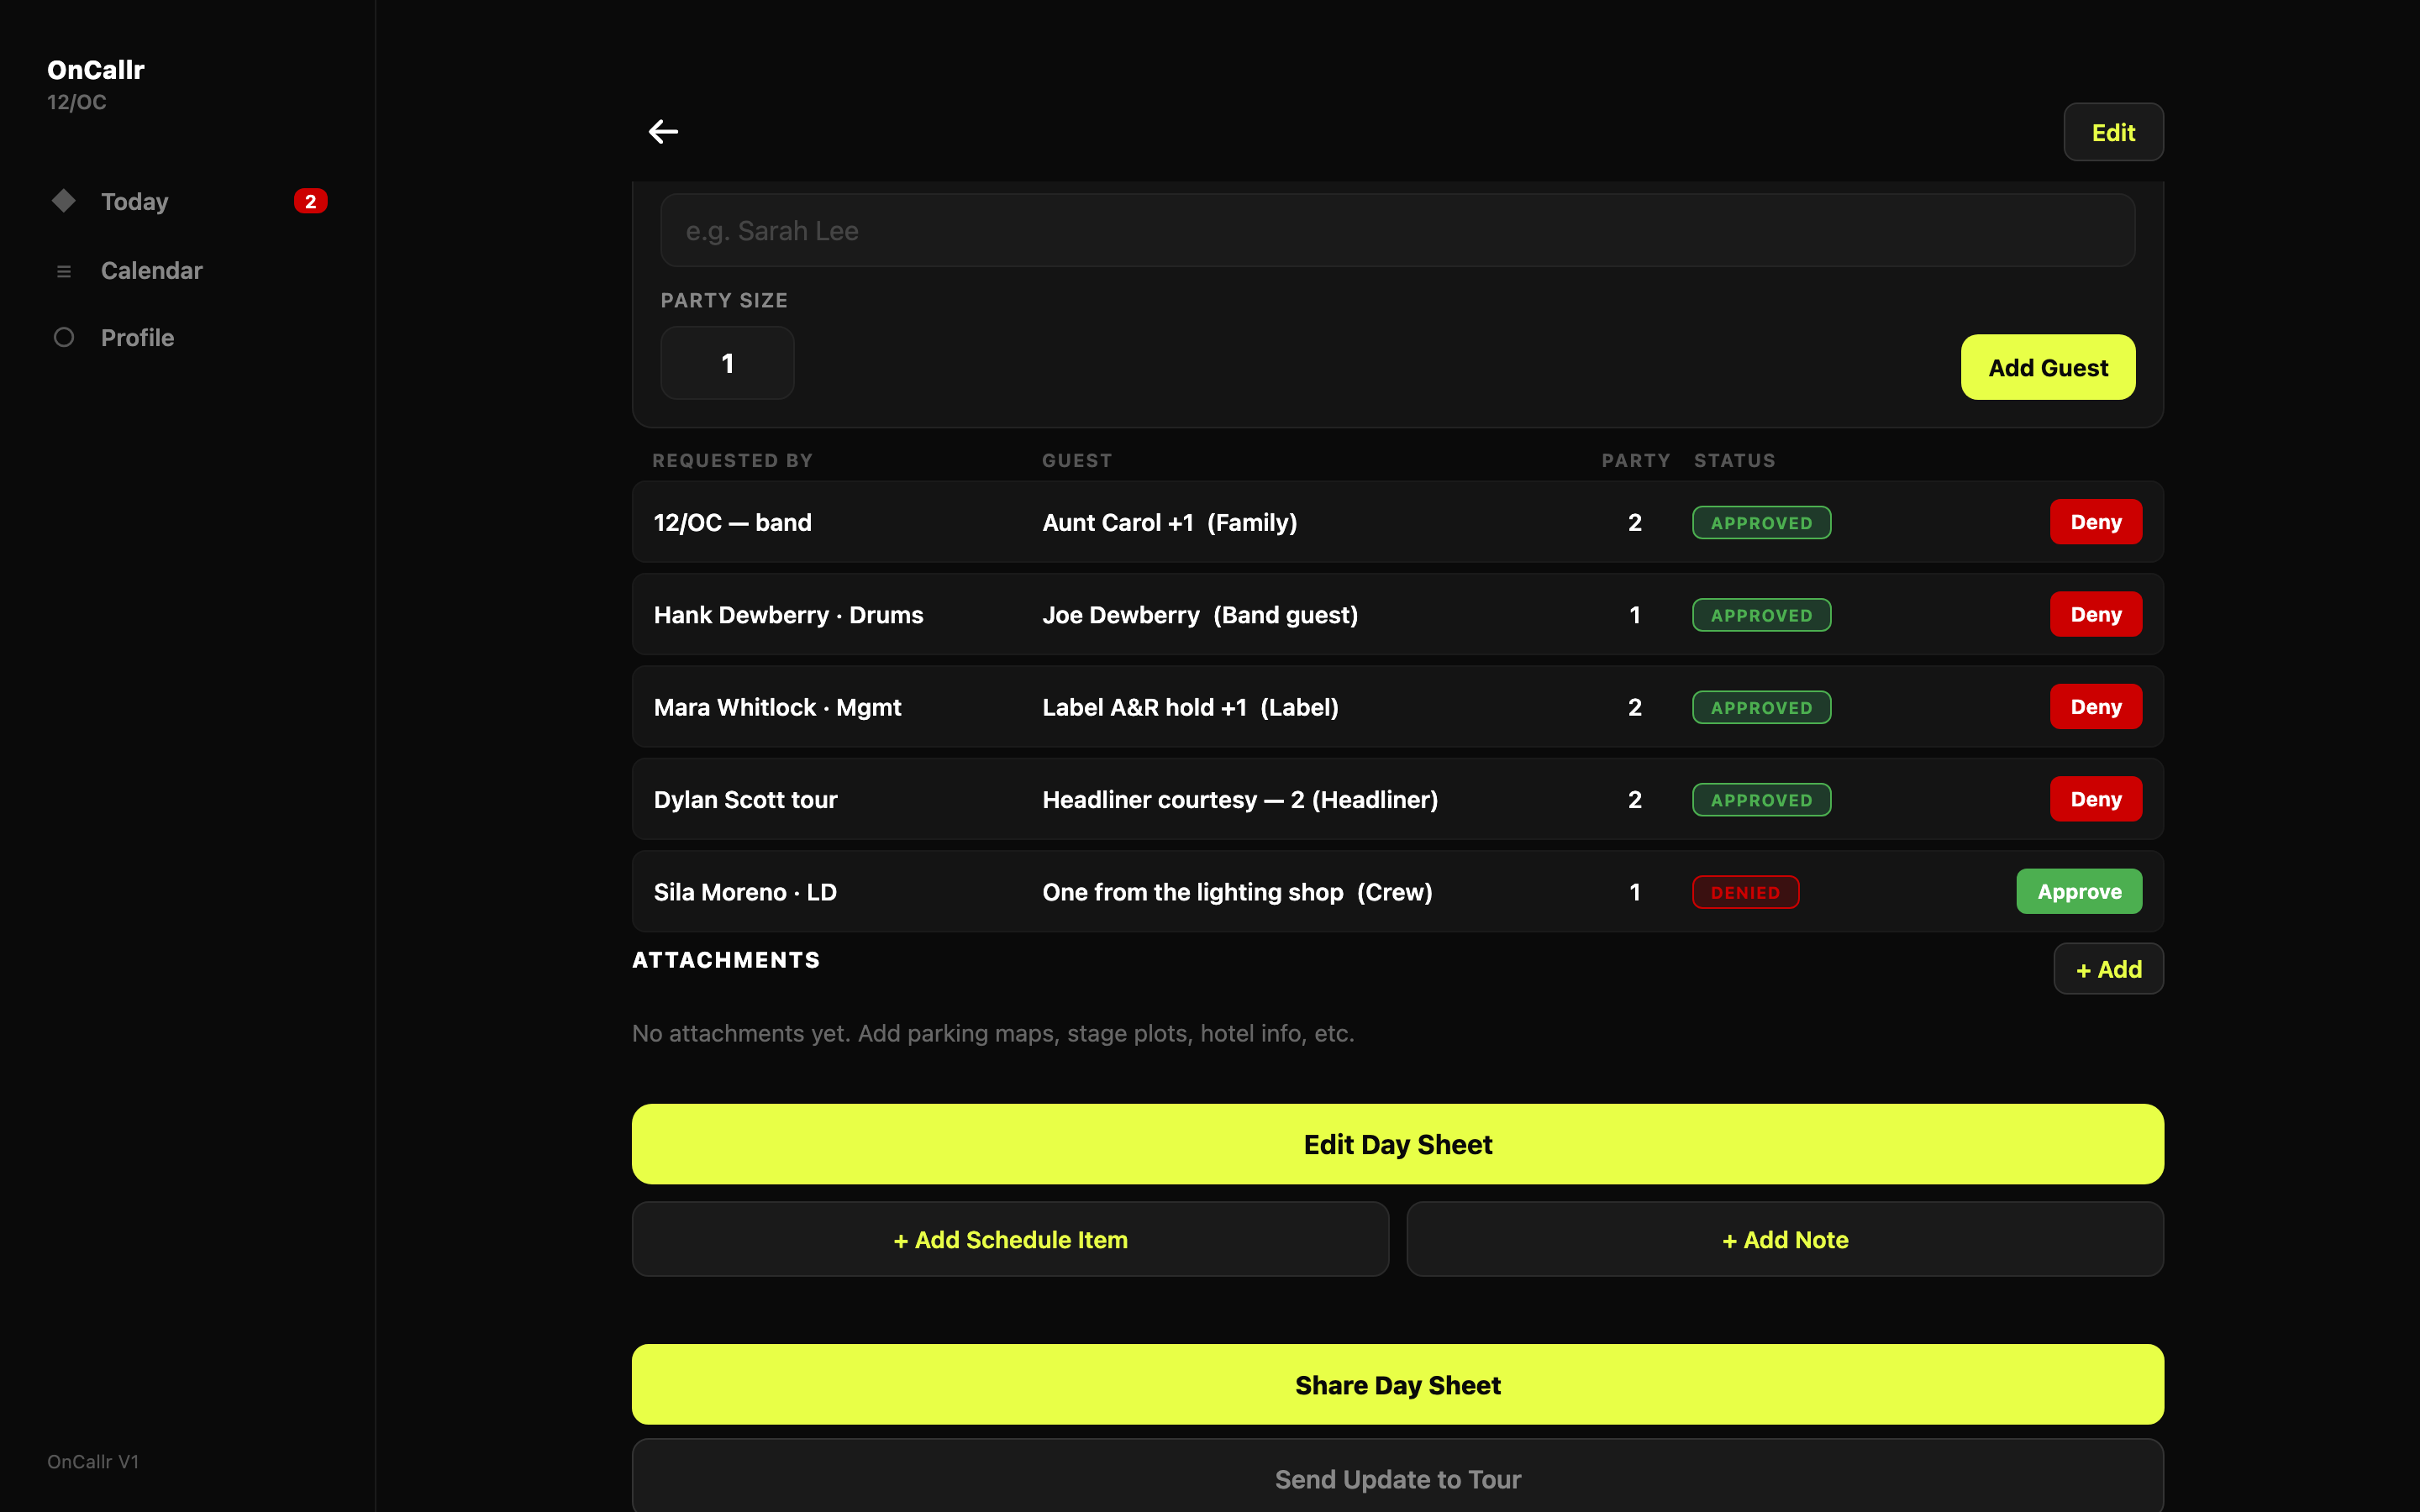Screen dimensions: 2420x1512
Task: Click 'Dylan Scott tour' requester cell
Action: (x=745, y=800)
